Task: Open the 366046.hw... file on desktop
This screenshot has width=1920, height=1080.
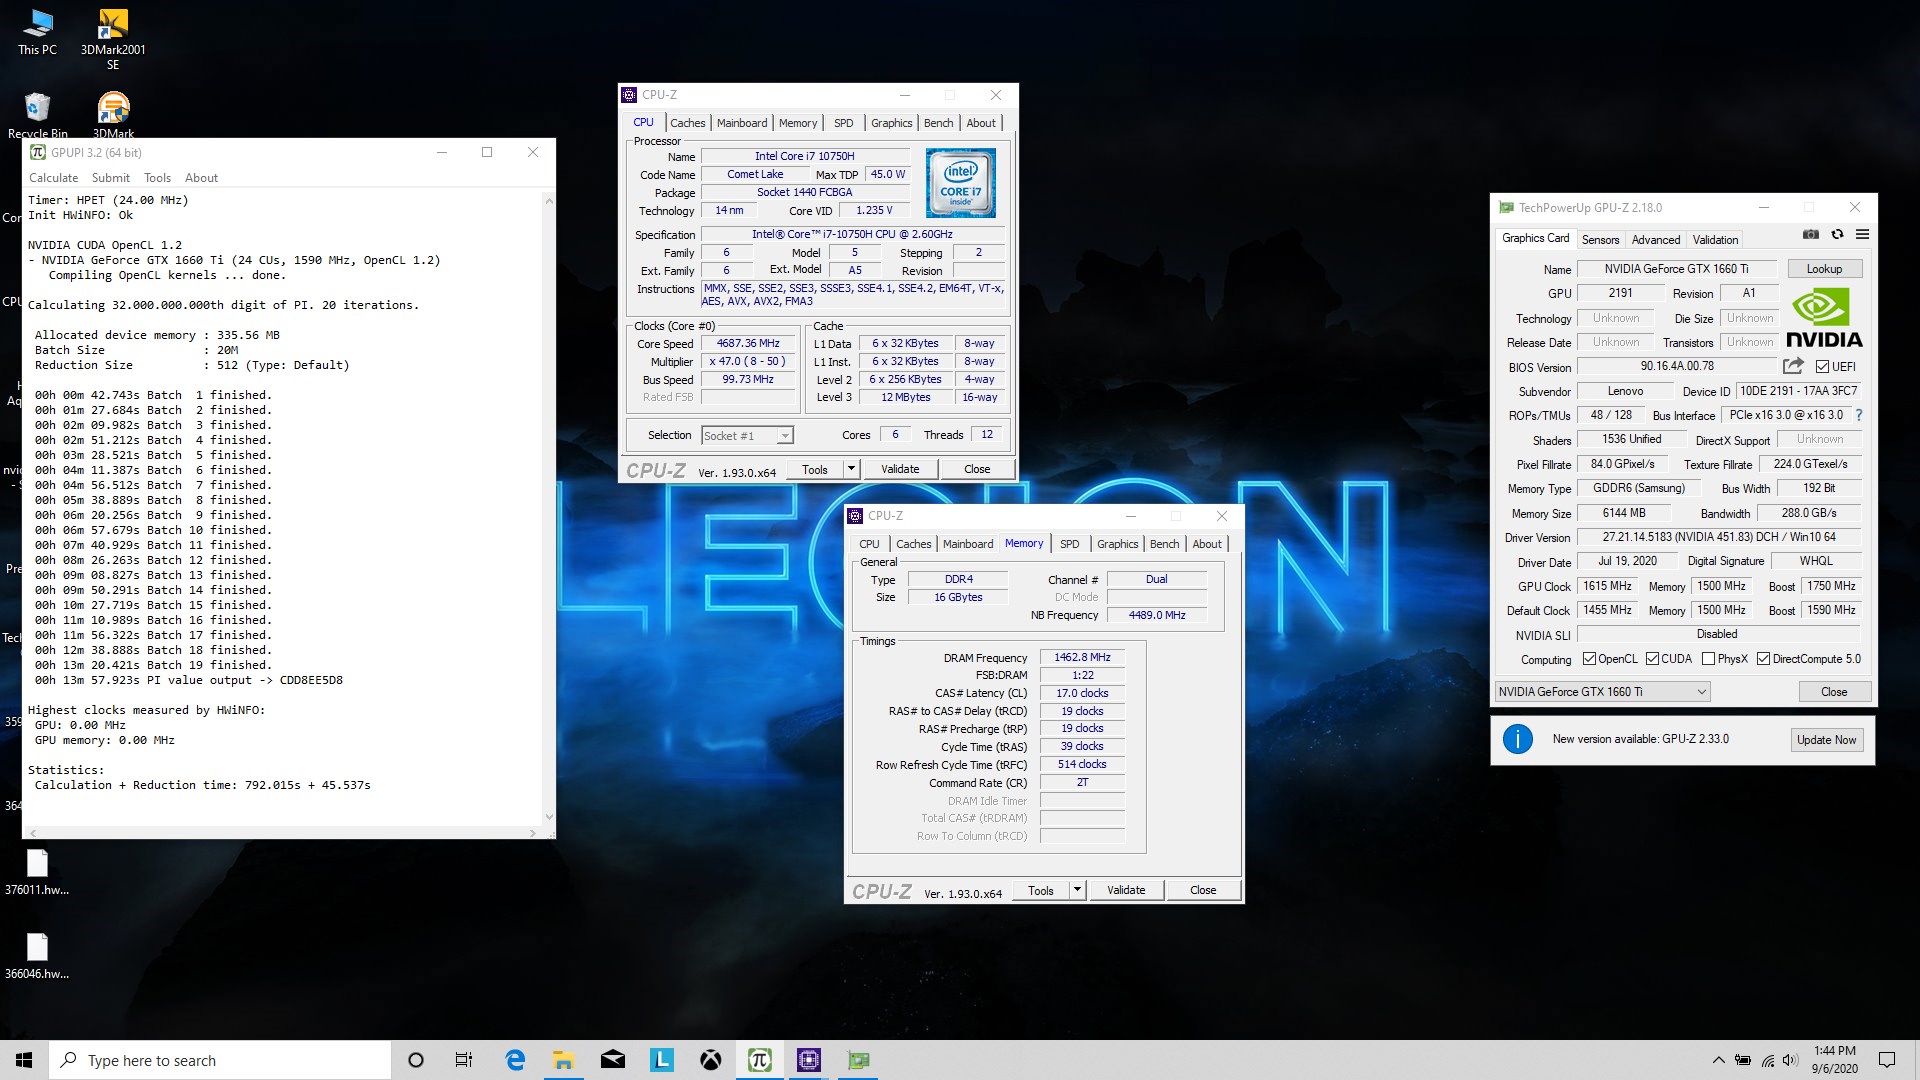Action: [37, 956]
